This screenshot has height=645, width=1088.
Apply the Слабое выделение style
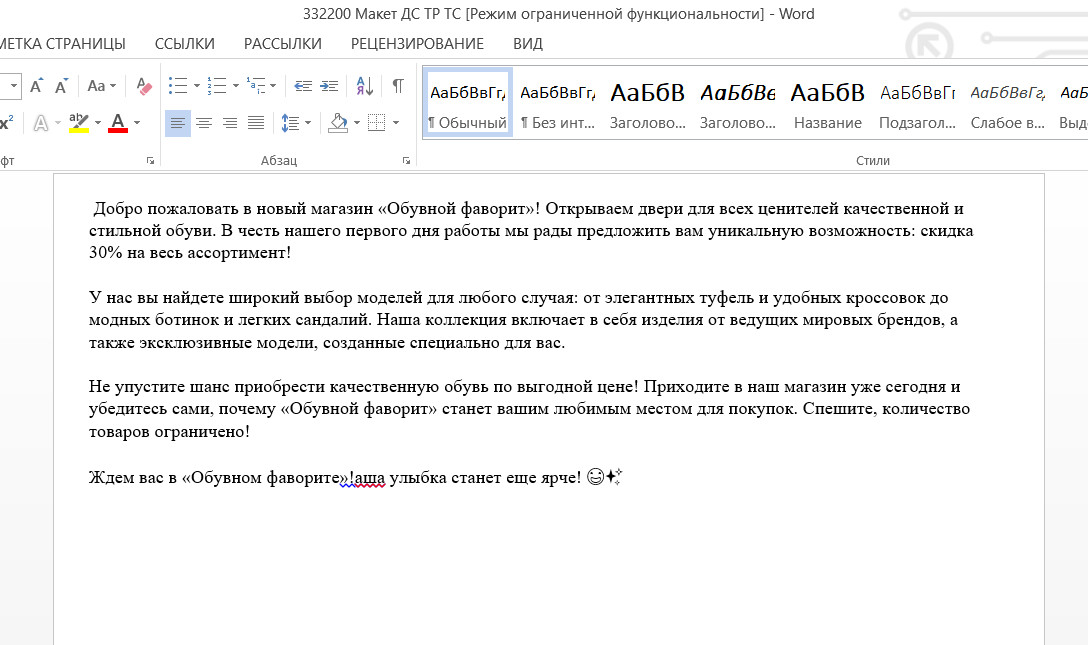point(1008,103)
